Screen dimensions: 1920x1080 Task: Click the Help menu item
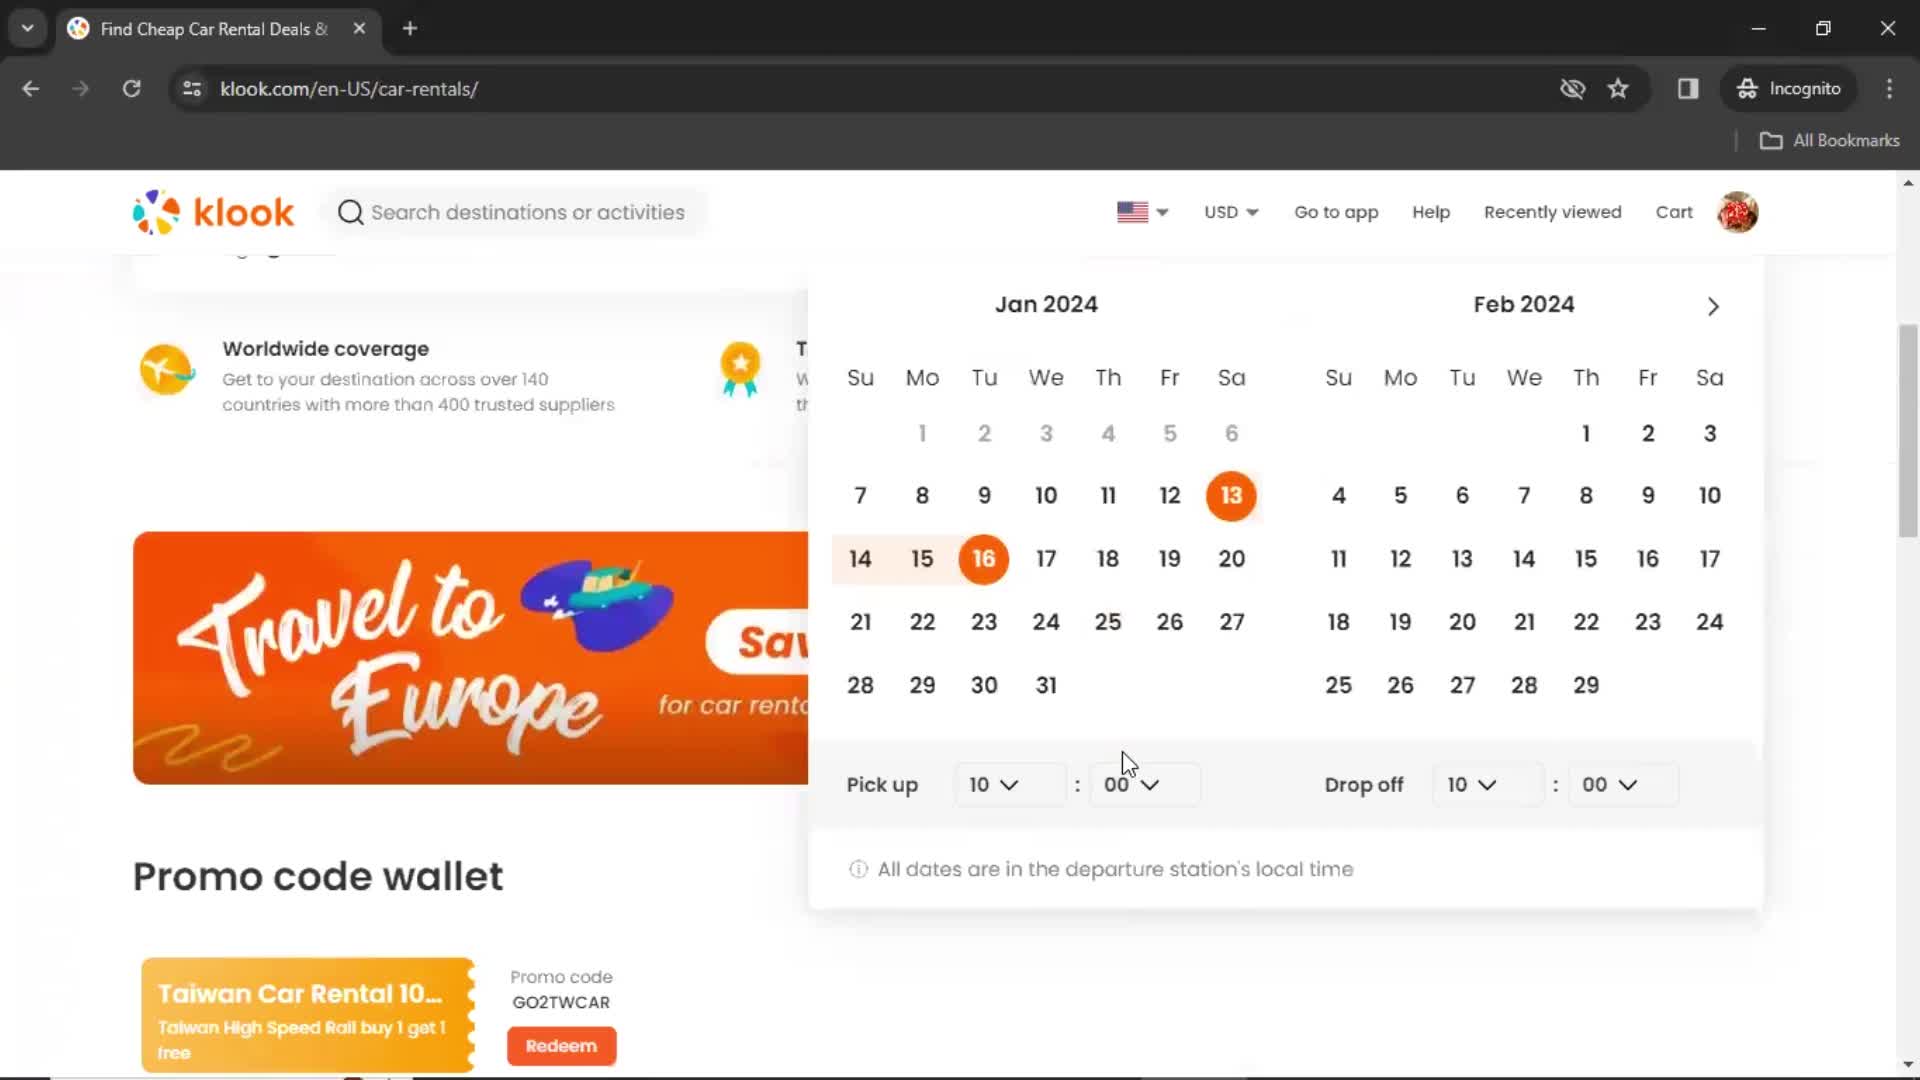(x=1431, y=212)
